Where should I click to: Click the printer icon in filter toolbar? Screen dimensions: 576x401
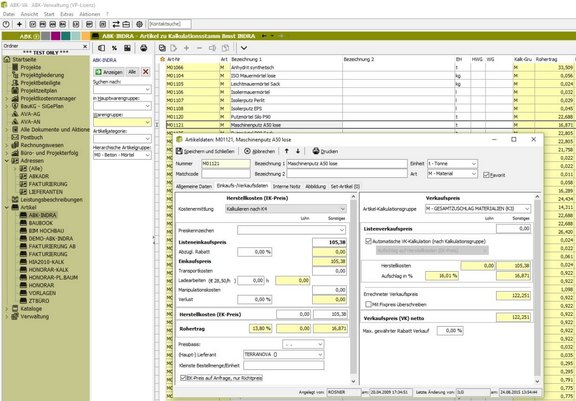[x=144, y=48]
